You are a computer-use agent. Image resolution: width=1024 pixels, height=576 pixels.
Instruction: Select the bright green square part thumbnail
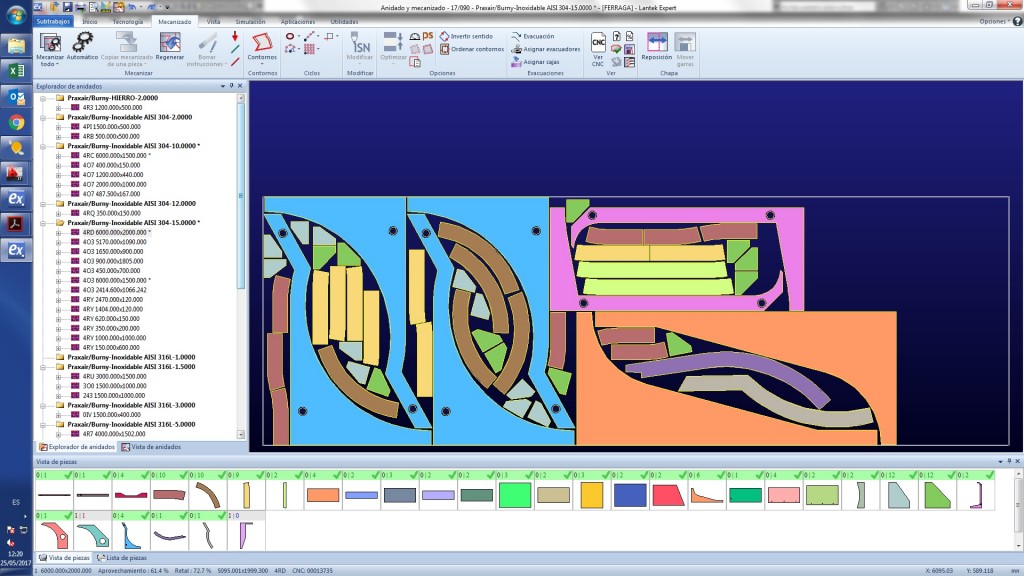pyautogui.click(x=515, y=495)
